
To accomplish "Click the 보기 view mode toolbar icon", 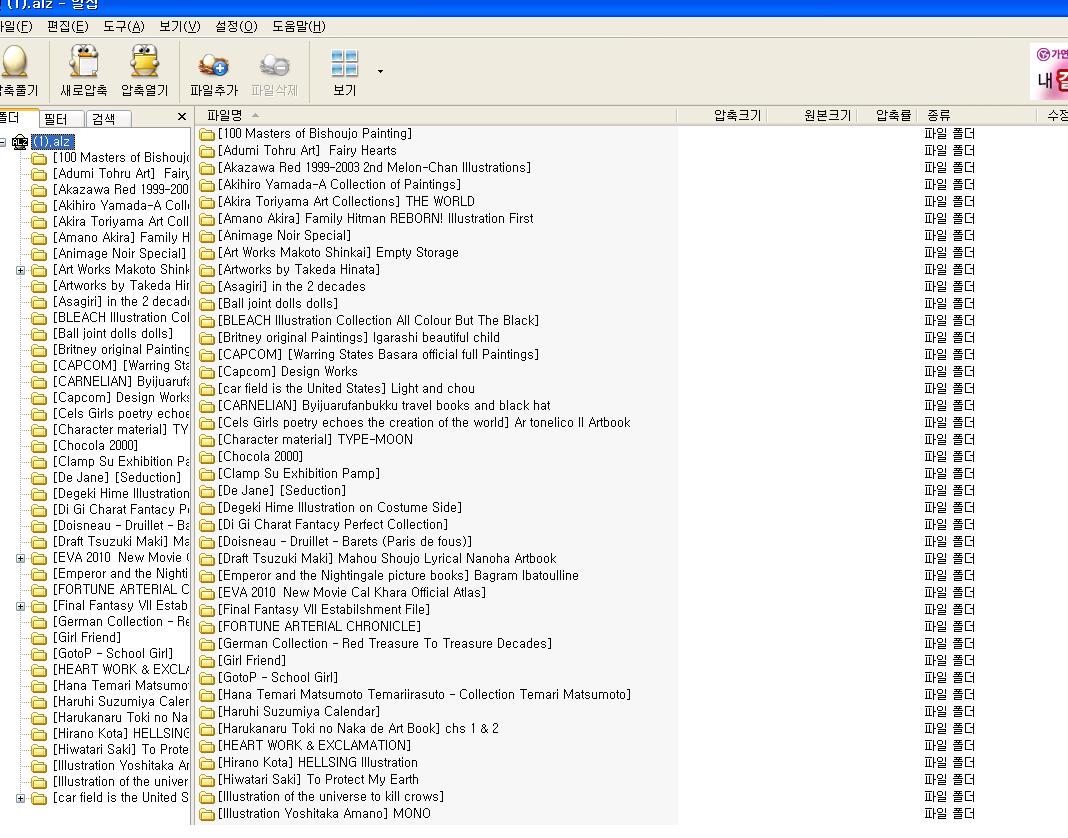I will pyautogui.click(x=344, y=64).
